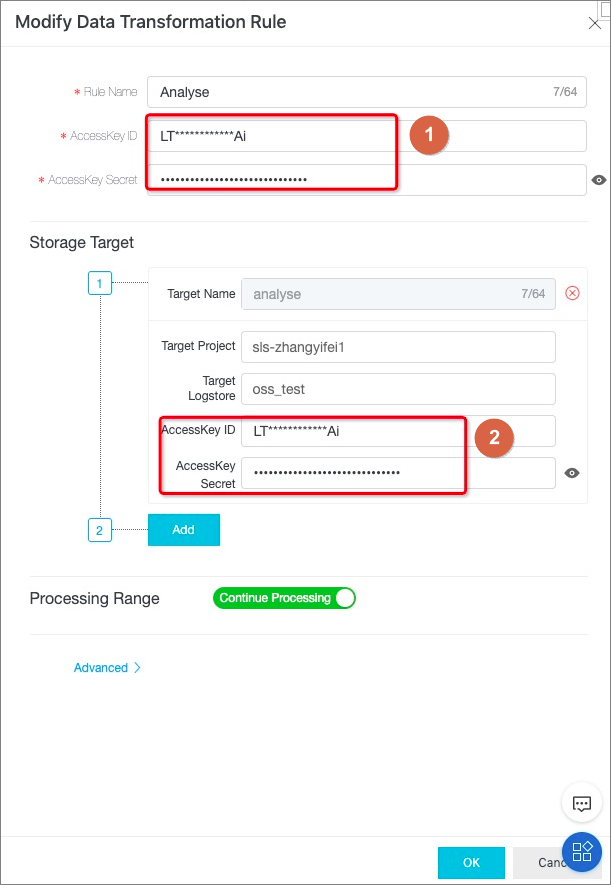Screen dimensions: 611x885
Task: Click the top AccessKey ID input field
Action: click(x=367, y=136)
